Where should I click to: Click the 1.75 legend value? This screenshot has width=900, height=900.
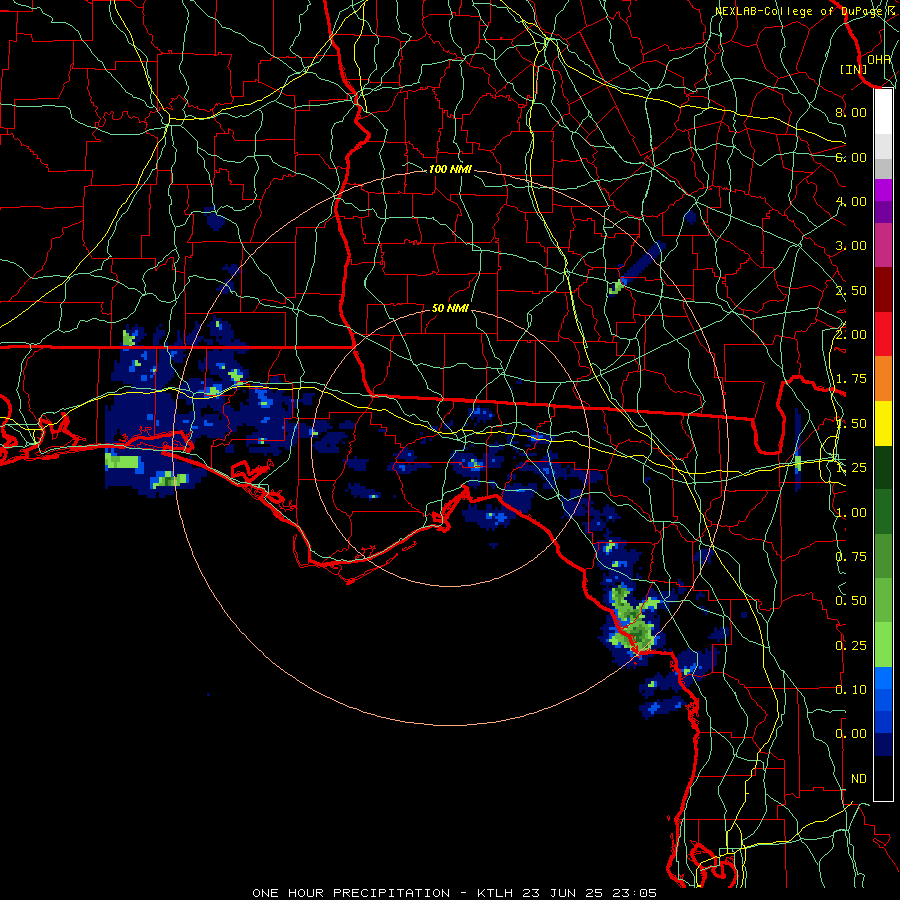click(851, 379)
